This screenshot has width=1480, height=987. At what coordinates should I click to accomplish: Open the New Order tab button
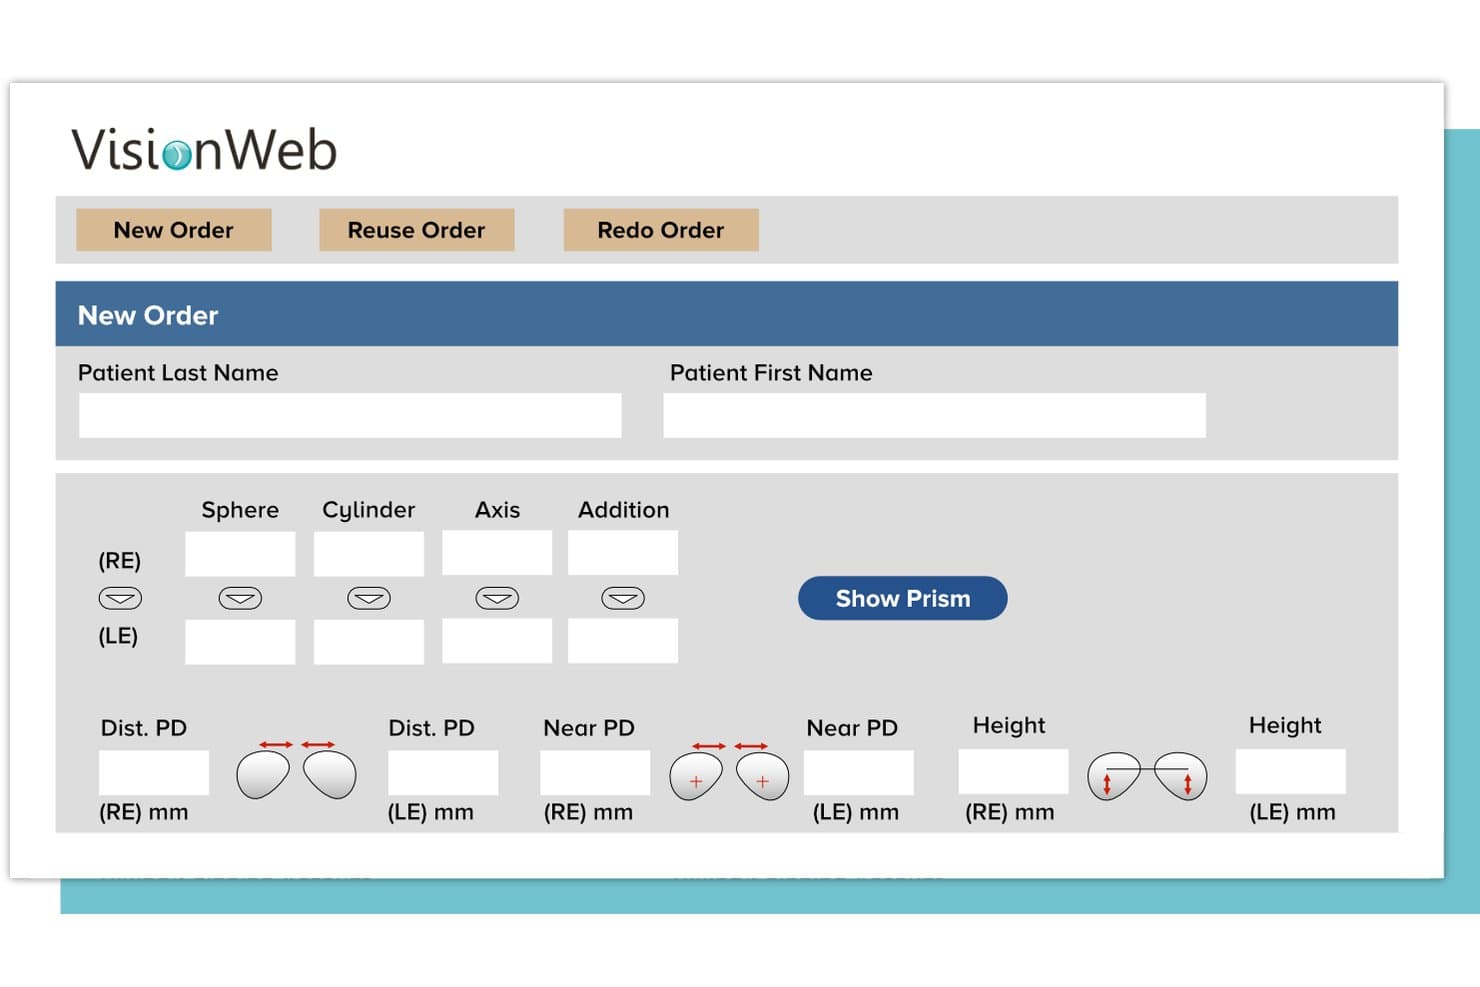pos(174,230)
